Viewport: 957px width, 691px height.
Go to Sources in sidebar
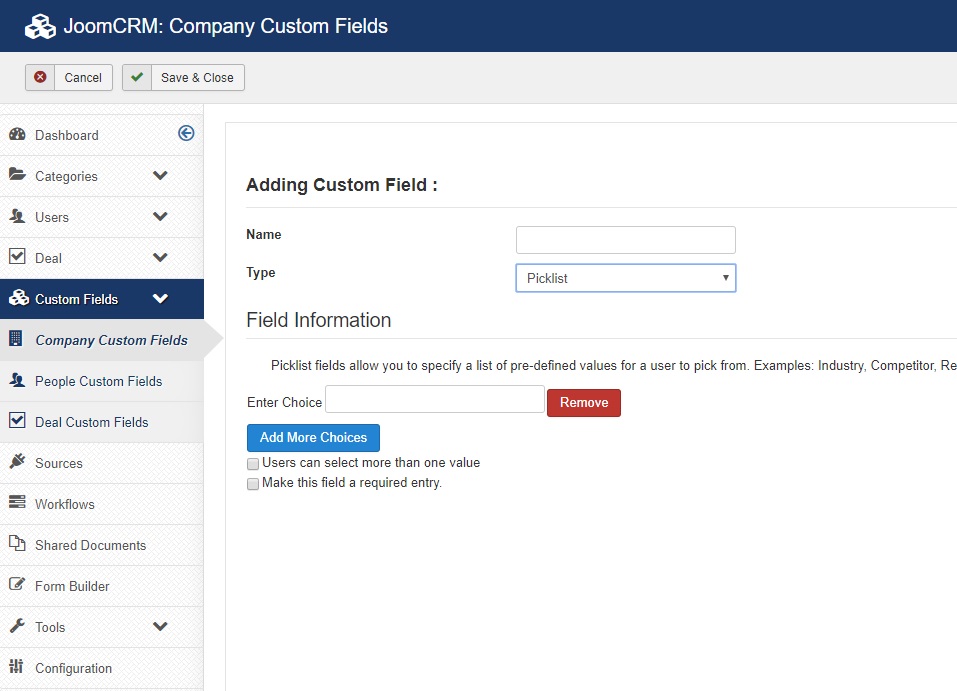click(x=101, y=463)
